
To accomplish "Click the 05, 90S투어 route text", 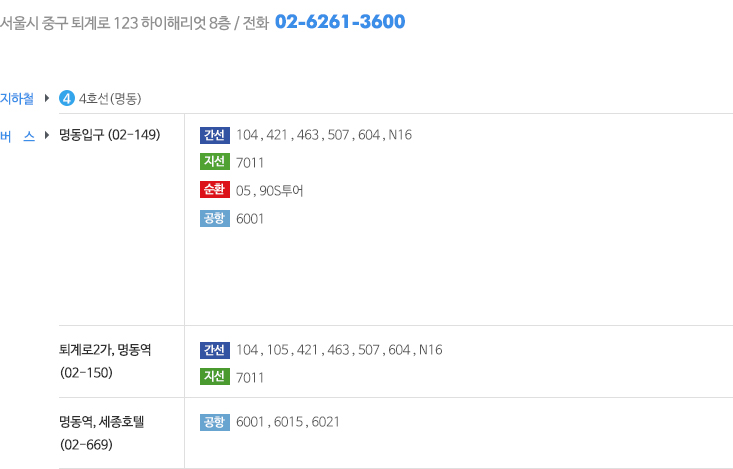I will 270,191.
